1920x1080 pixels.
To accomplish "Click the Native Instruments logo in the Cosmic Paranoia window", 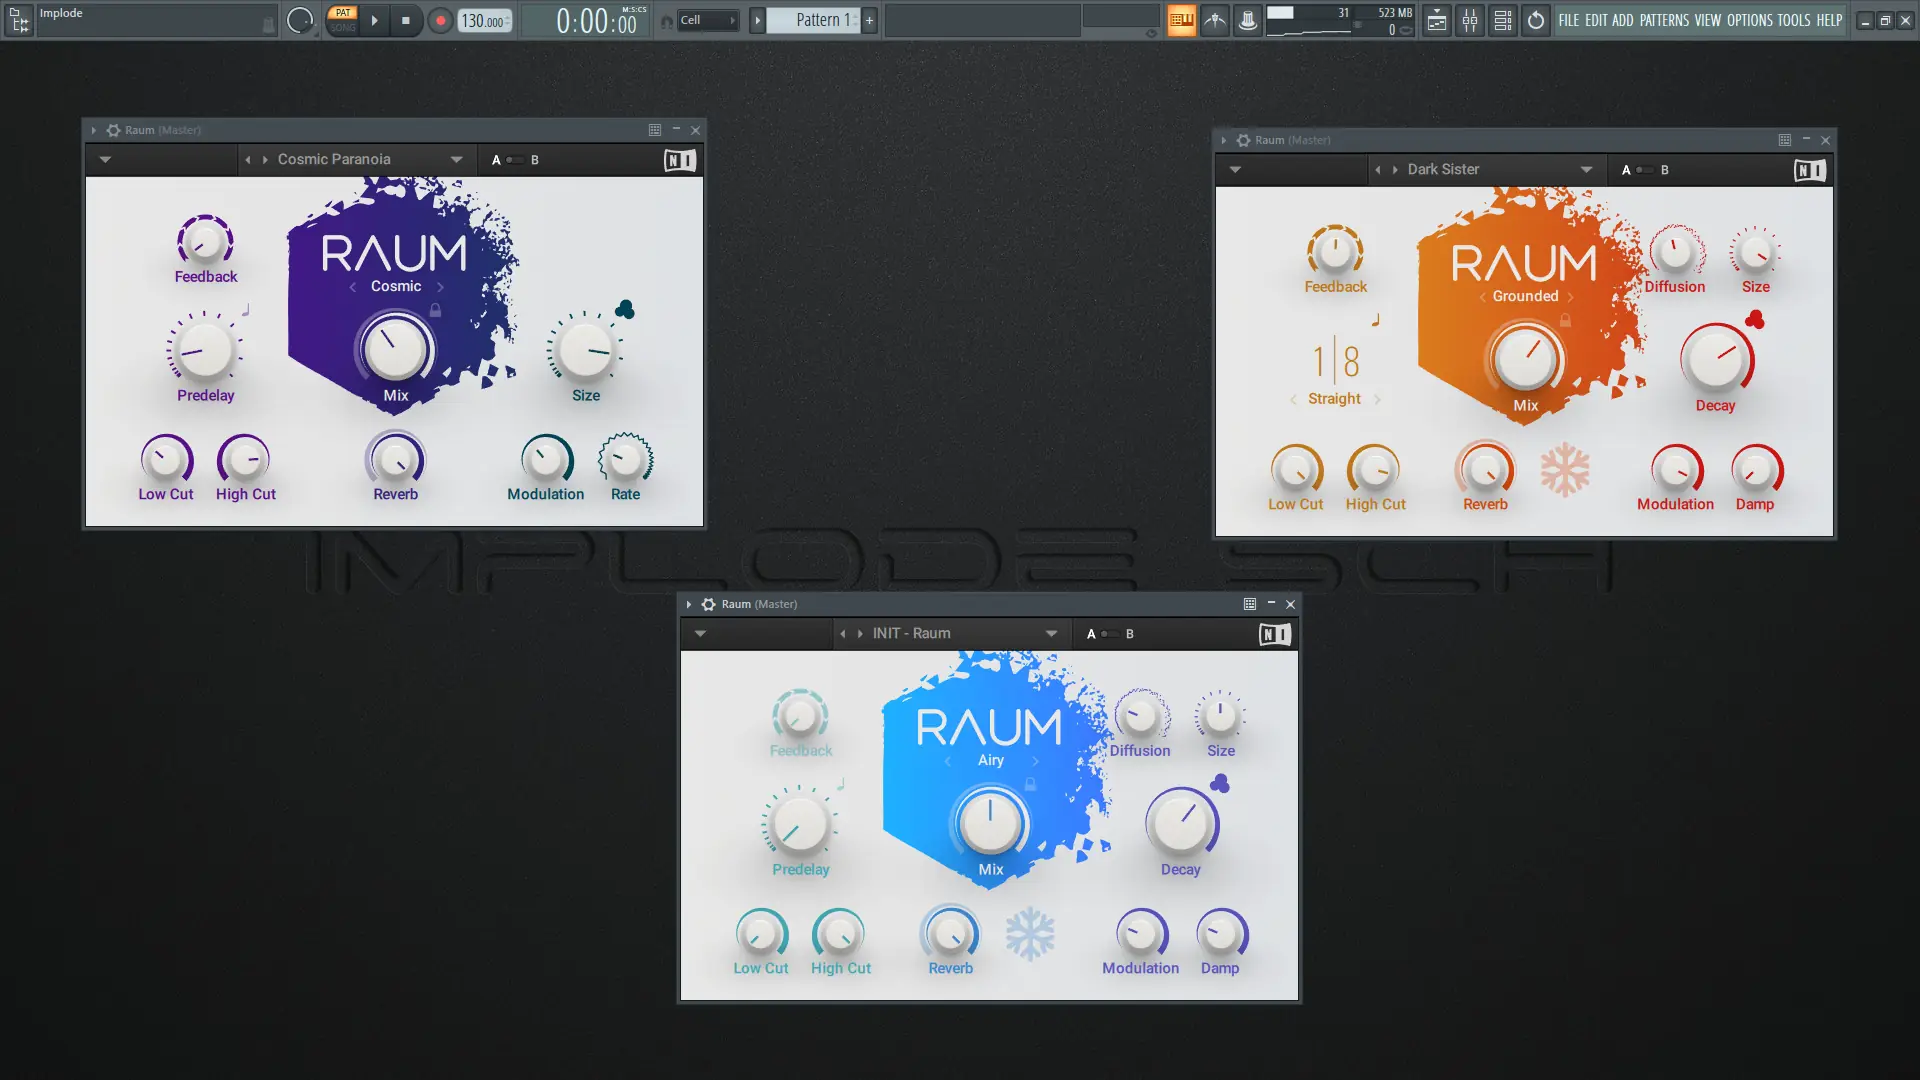I will 680,160.
